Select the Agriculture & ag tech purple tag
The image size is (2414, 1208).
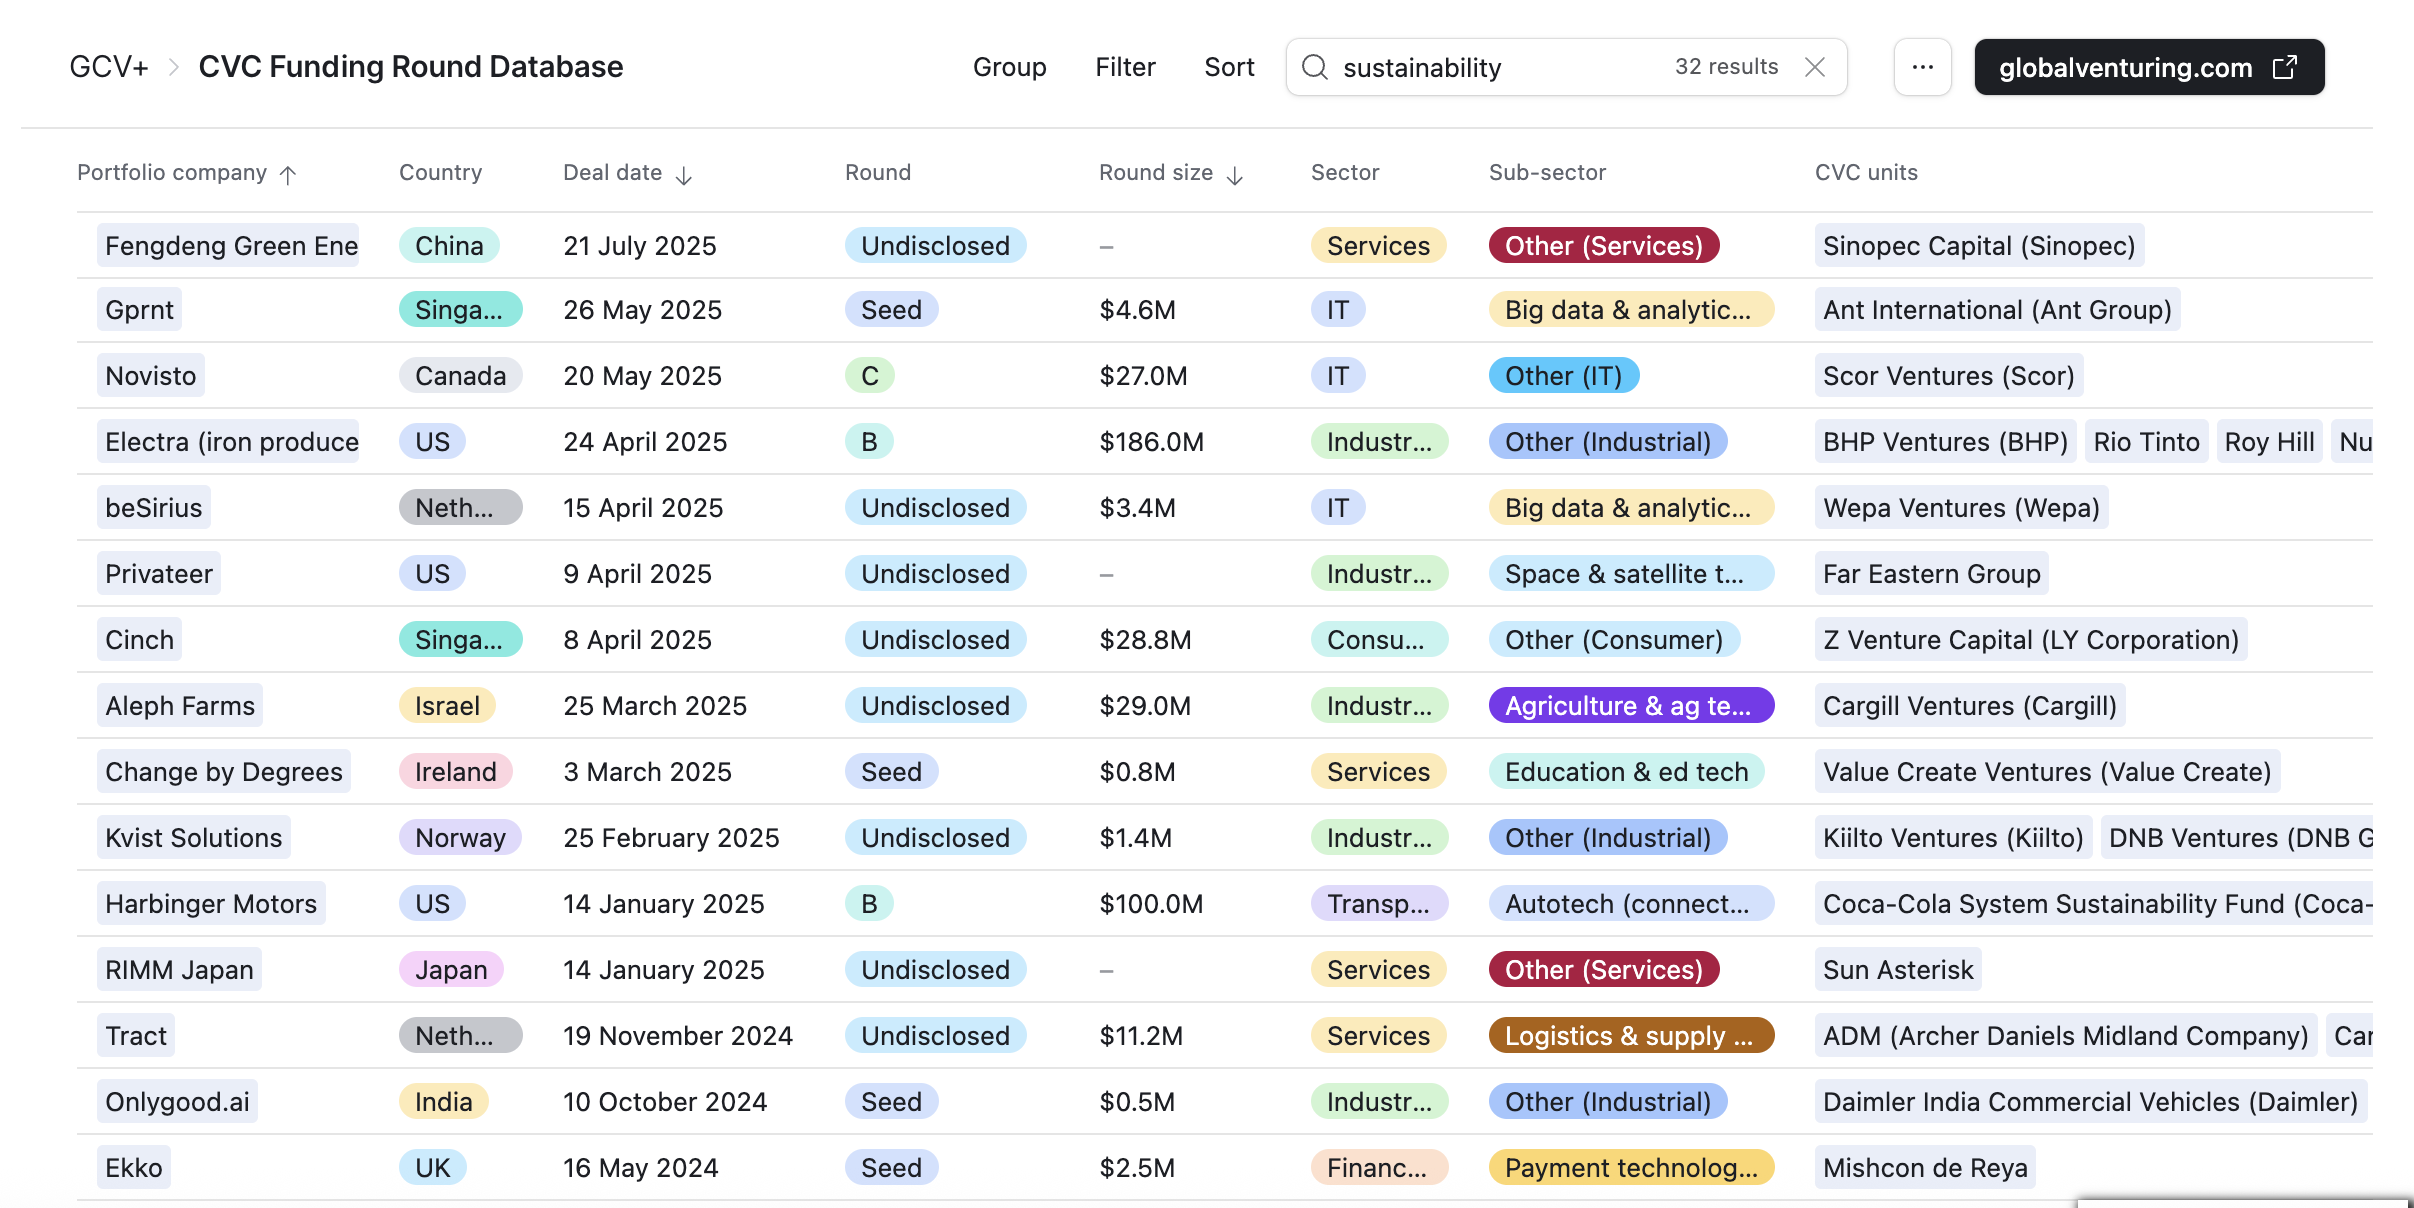click(1631, 706)
